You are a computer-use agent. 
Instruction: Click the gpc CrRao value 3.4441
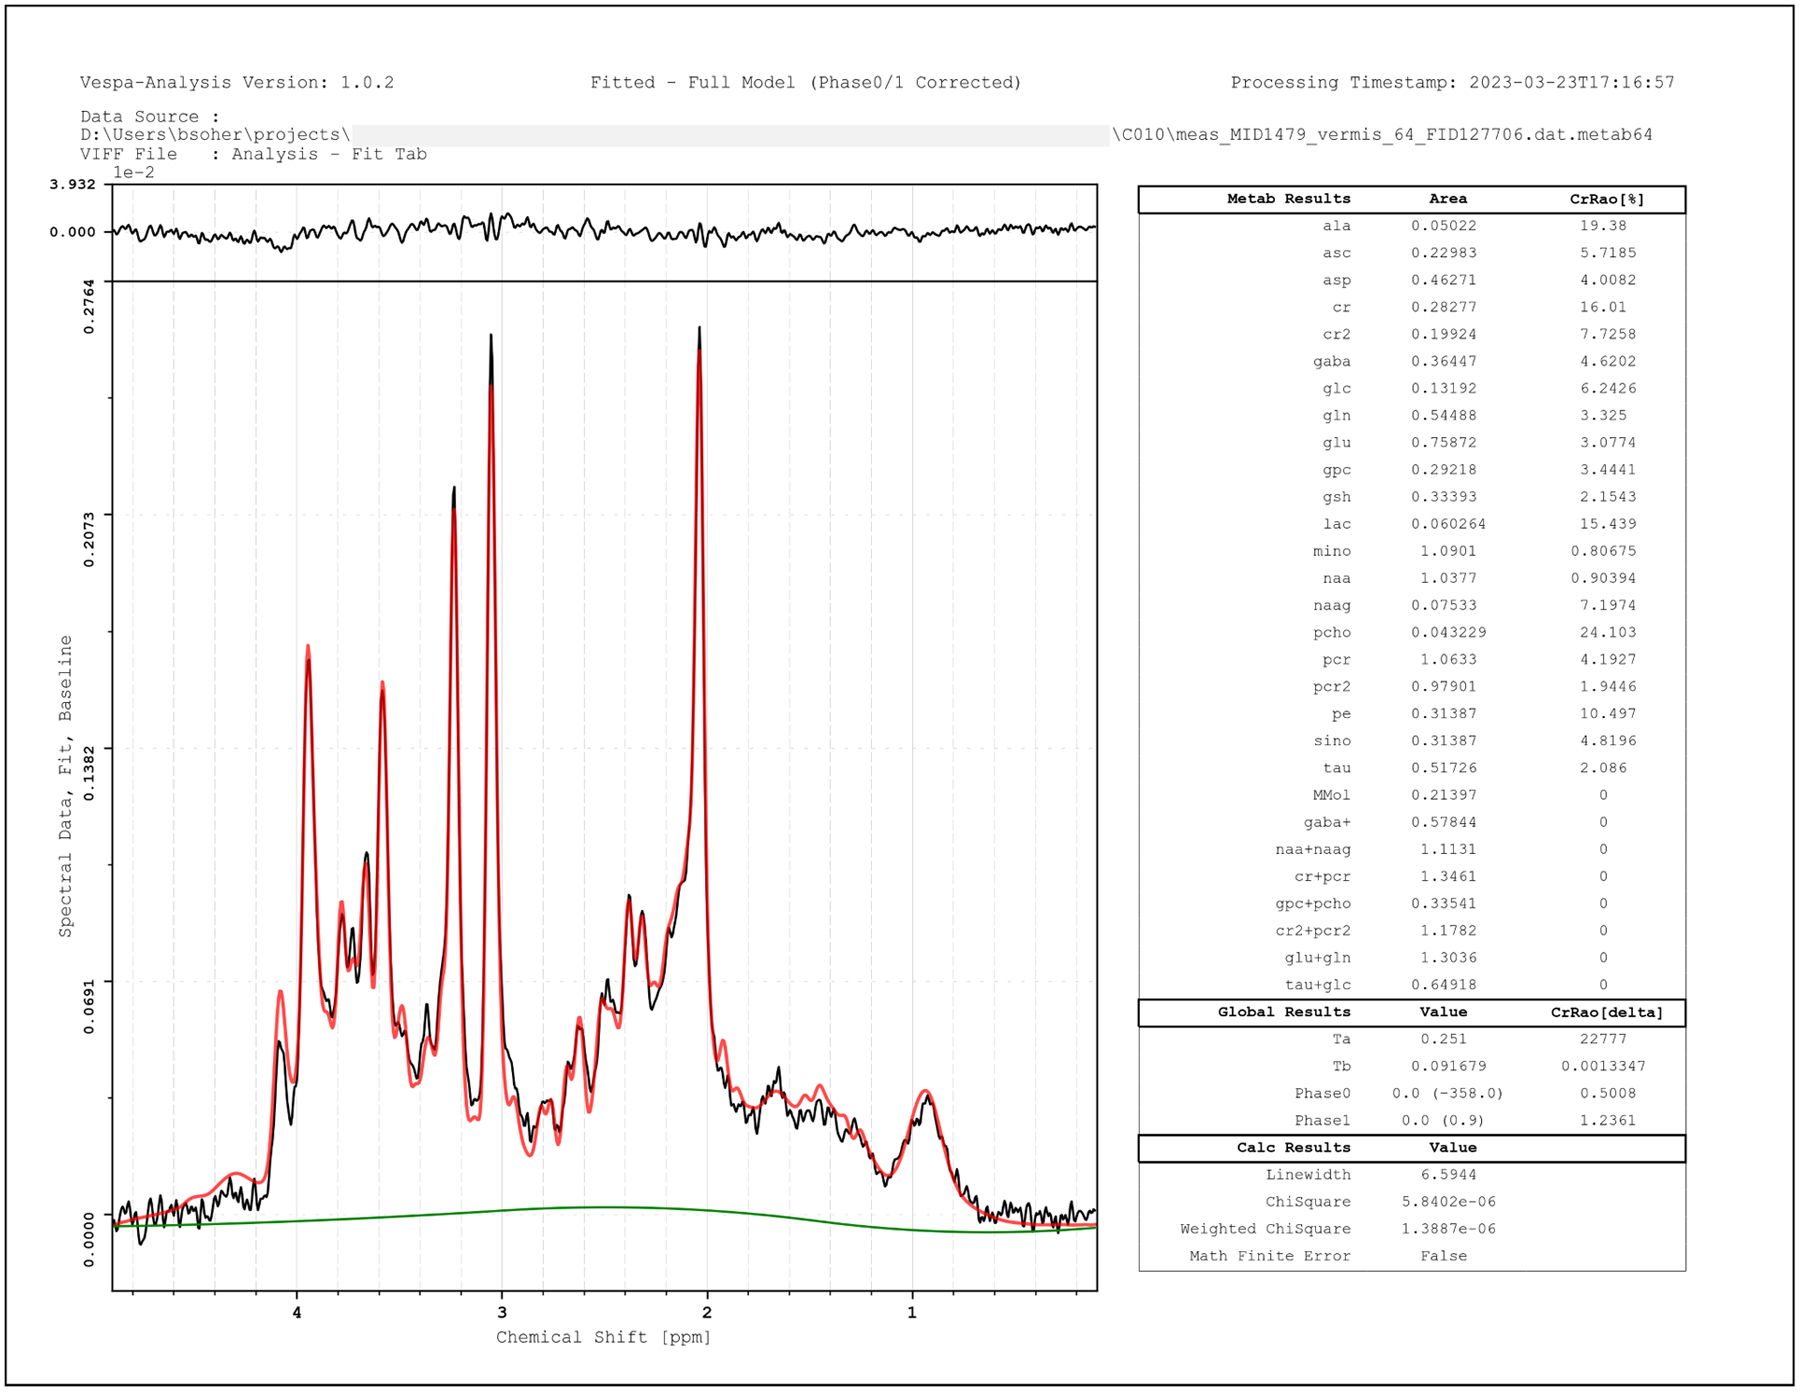(1608, 469)
